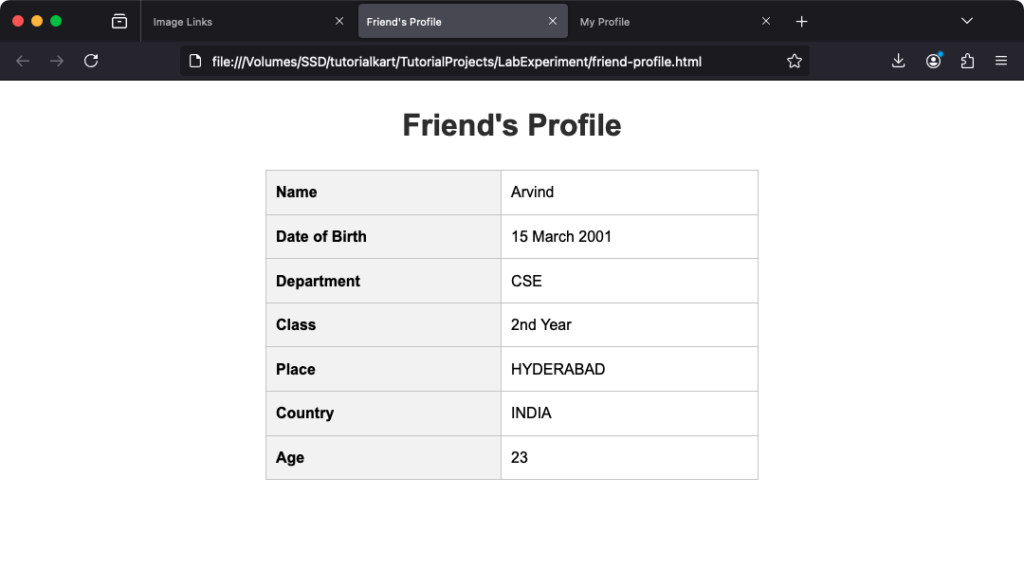This screenshot has width=1024, height=588.
Task: Open the hamburger application menu
Action: (x=1001, y=61)
